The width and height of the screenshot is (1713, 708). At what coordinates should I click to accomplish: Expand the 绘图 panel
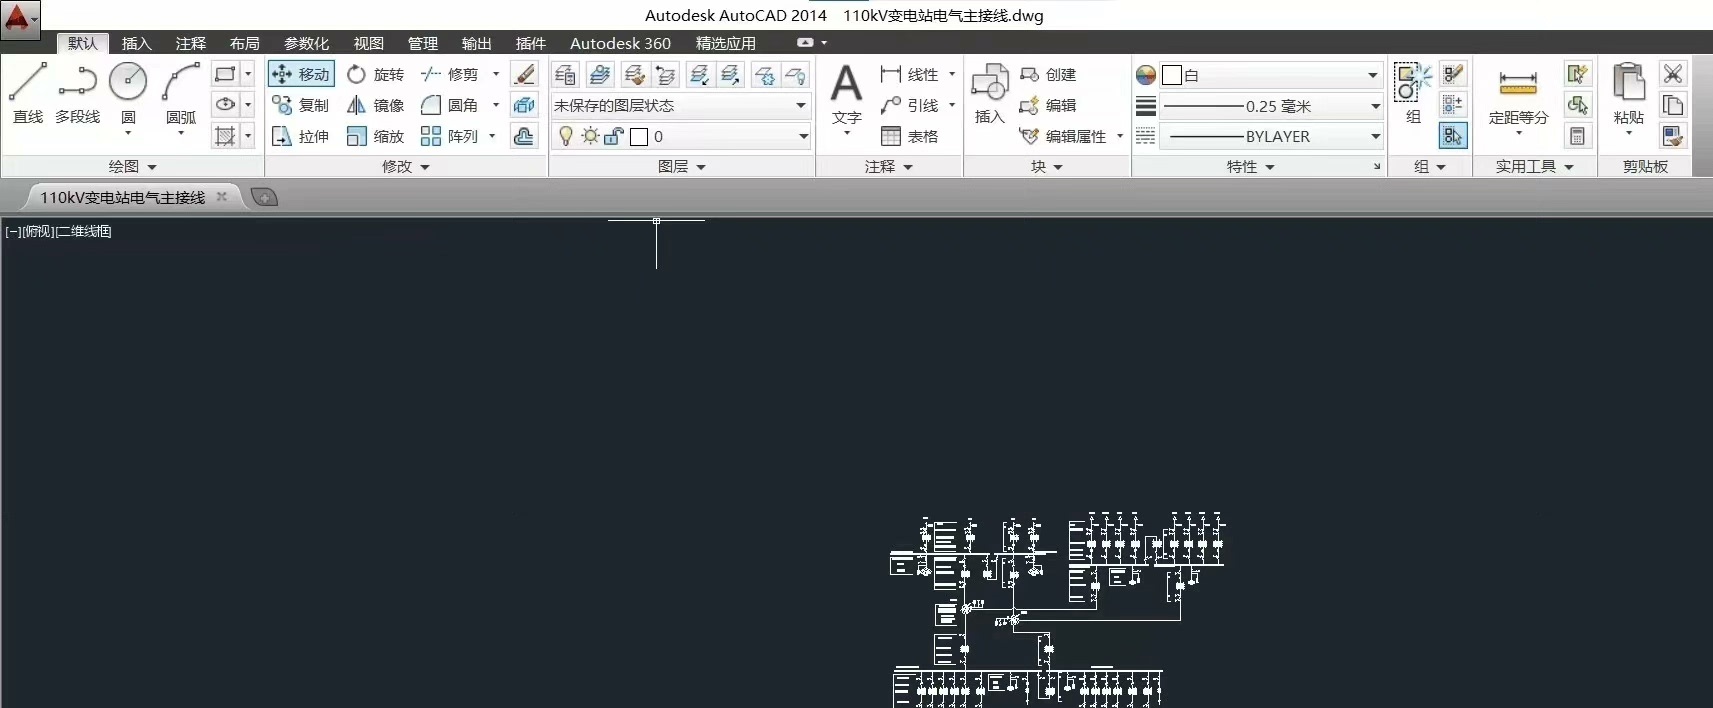pyautogui.click(x=133, y=167)
